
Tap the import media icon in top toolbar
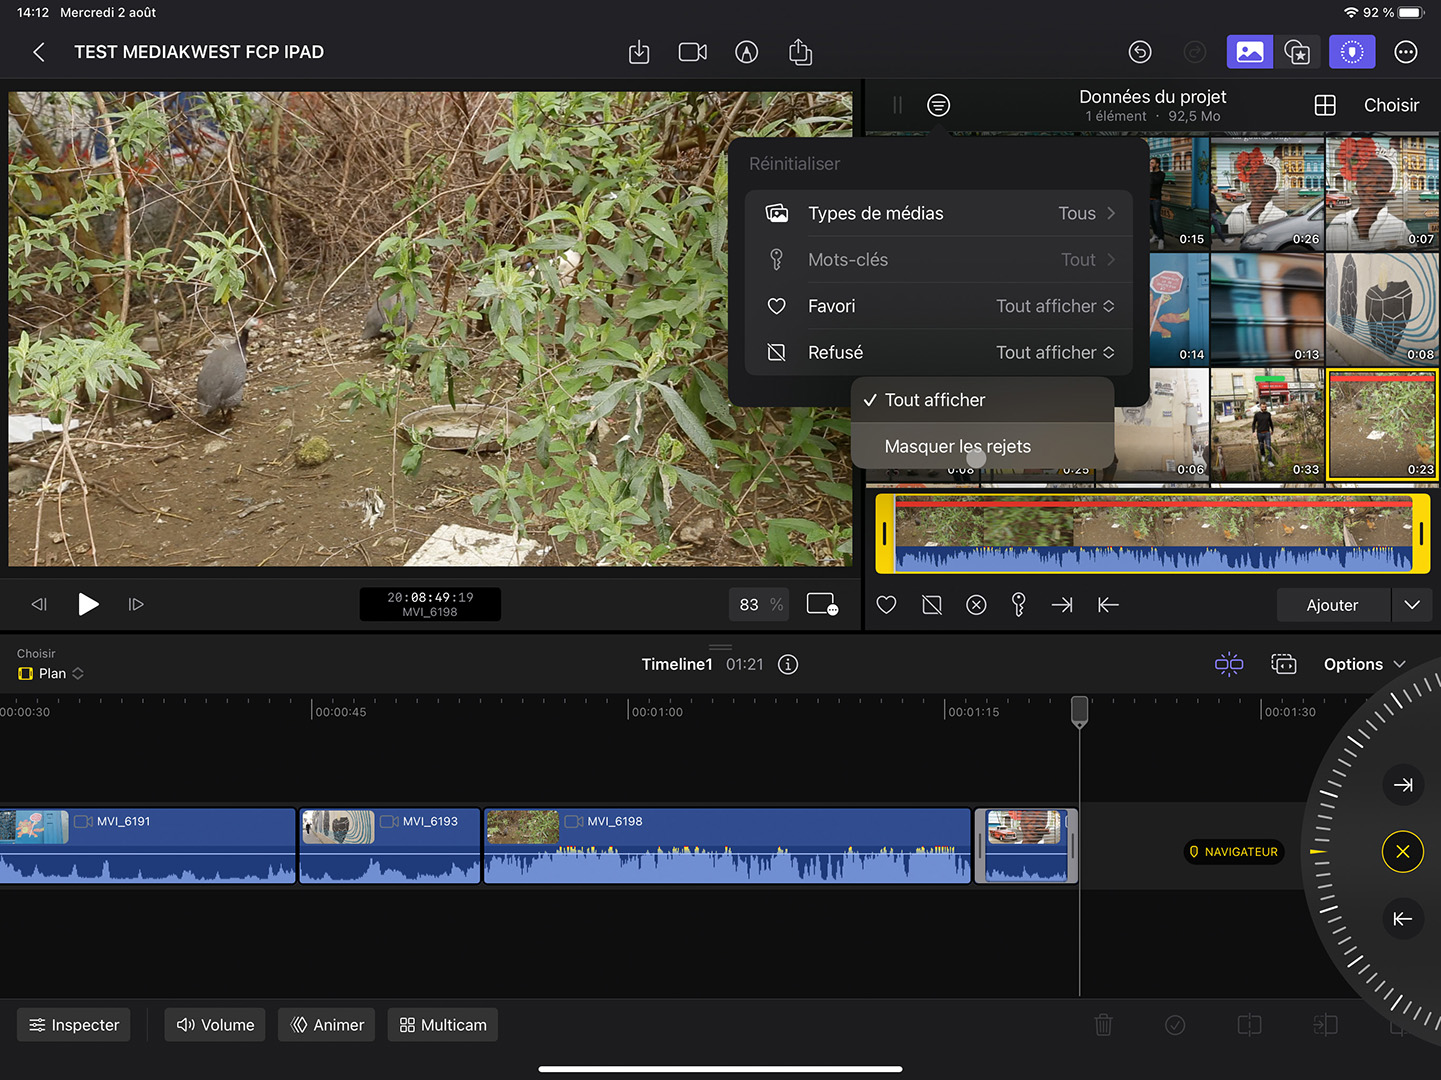point(639,52)
